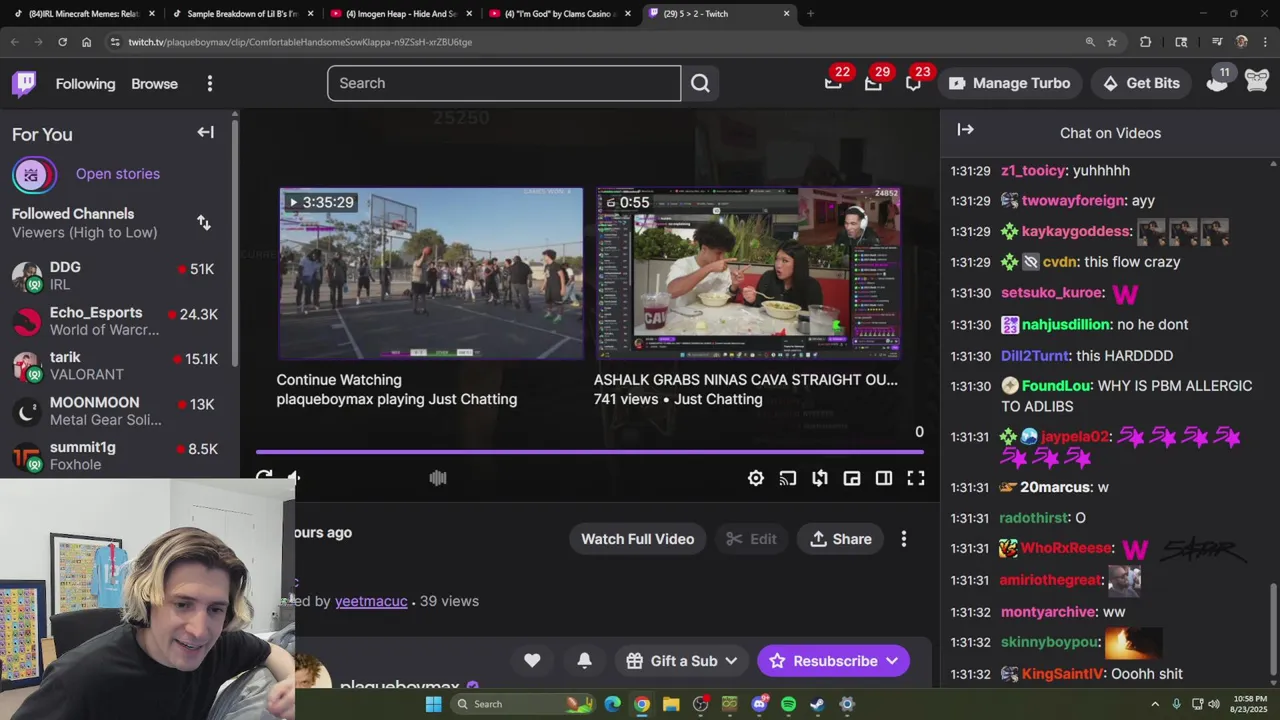
Task: Toggle the notification bell for channel
Action: [584, 660]
